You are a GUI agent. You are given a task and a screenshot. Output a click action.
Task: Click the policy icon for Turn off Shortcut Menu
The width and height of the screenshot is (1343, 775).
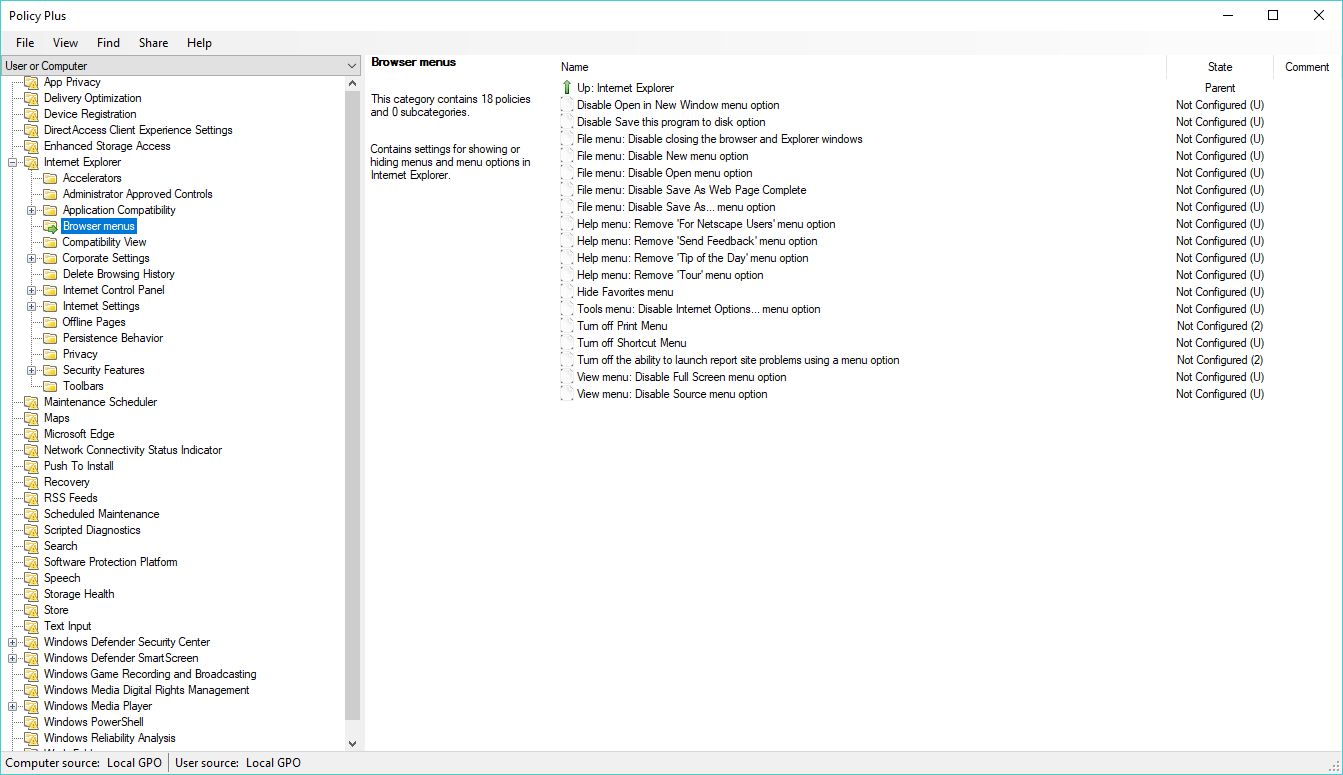click(567, 343)
